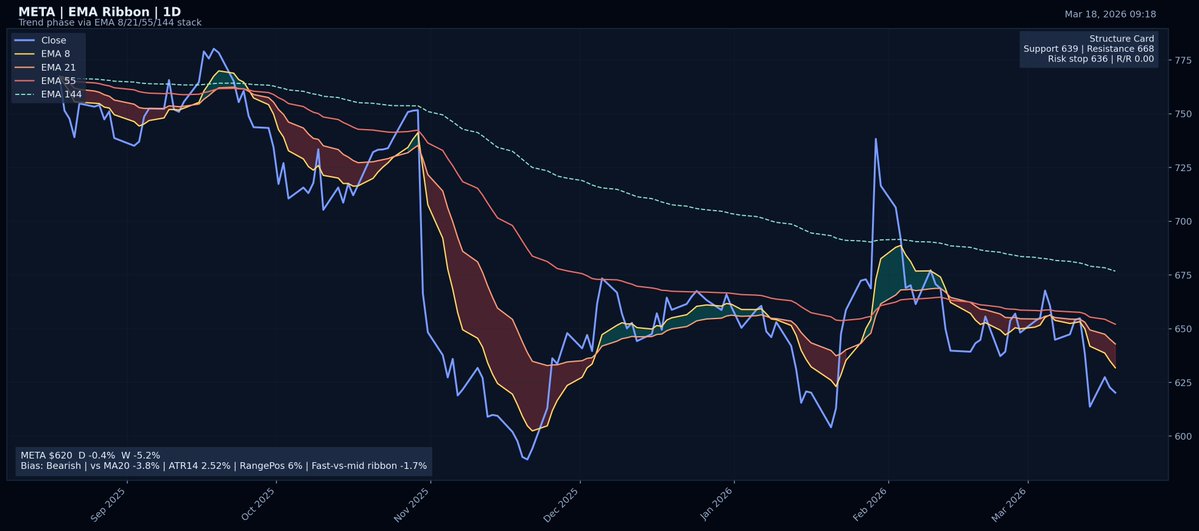The width and height of the screenshot is (1199, 531).
Task: Click the Sep 2025 date axis label
Action: [109, 505]
